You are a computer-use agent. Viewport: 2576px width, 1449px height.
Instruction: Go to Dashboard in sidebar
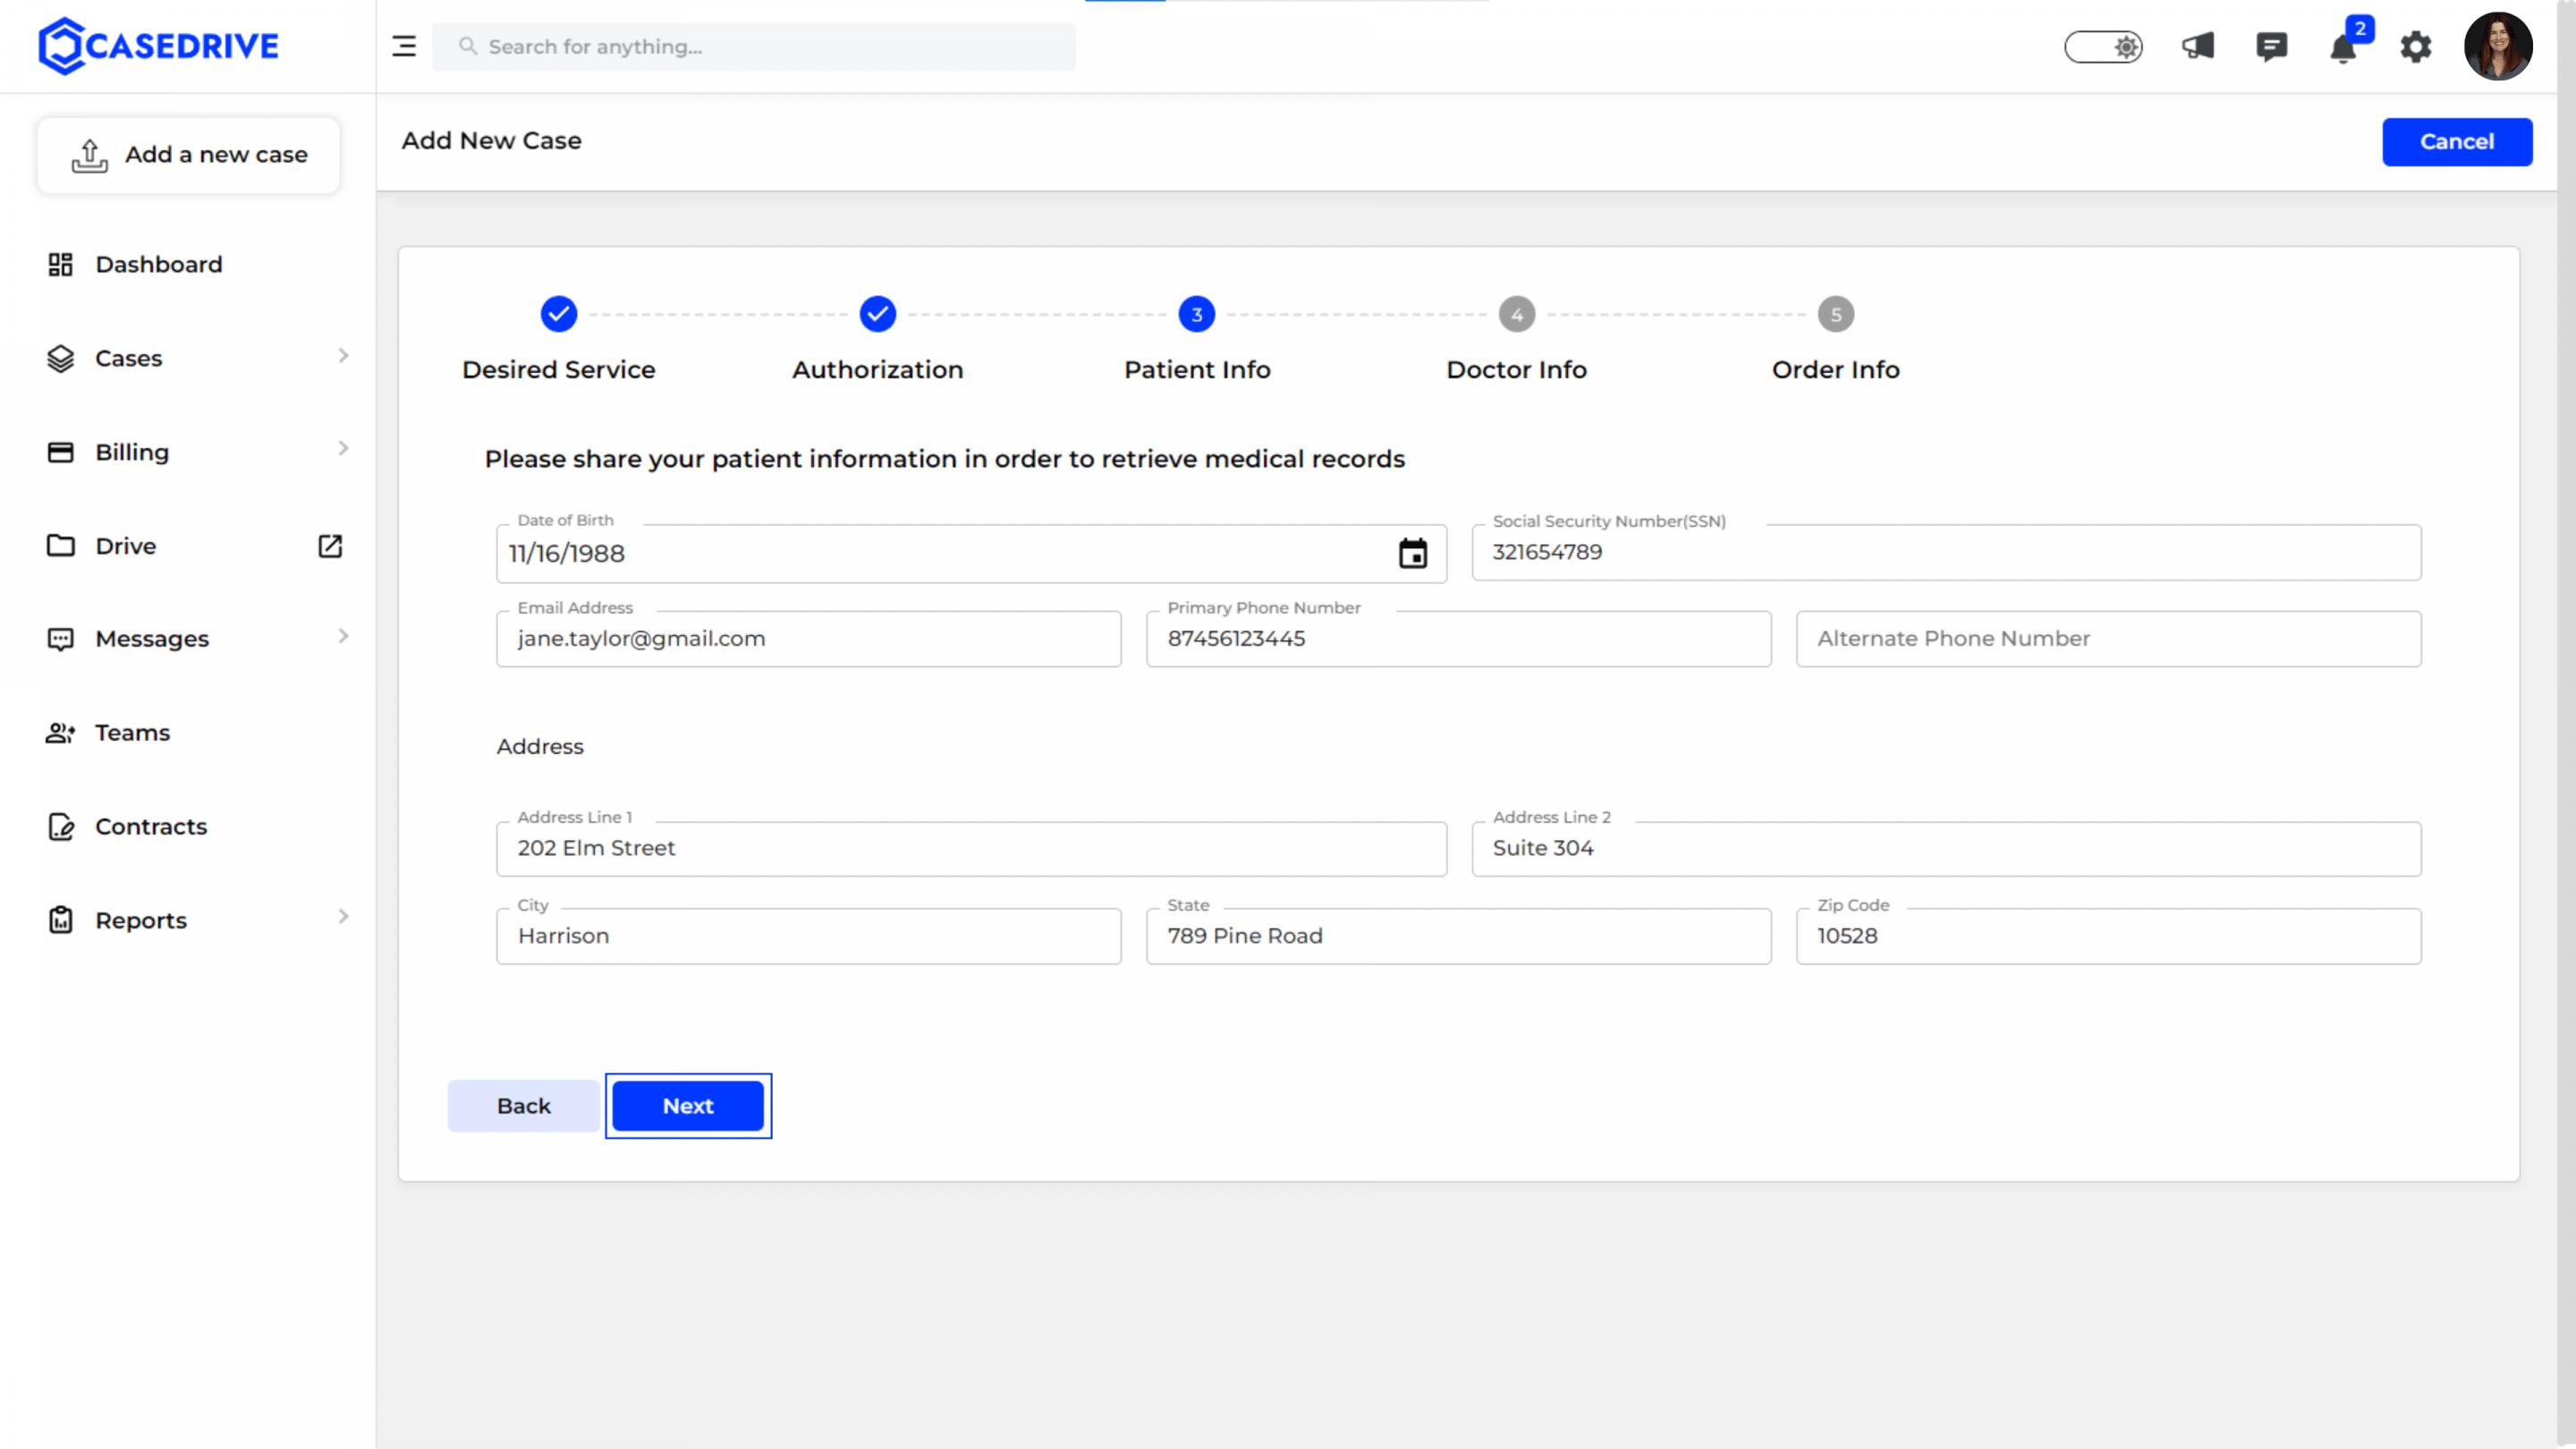158,264
